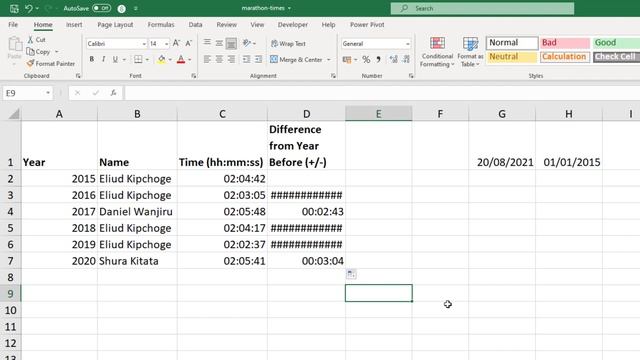Image resolution: width=640 pixels, height=360 pixels.
Task: Apply the Calculation cell style
Action: tap(565, 57)
